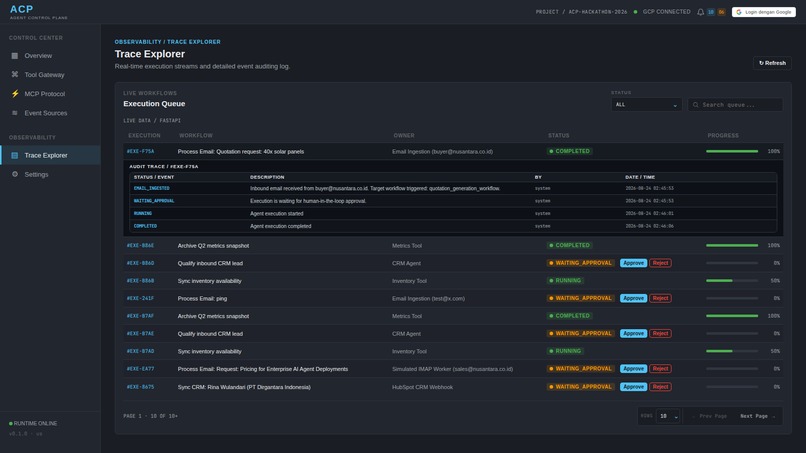806x453 pixels.
Task: Expand the Process Email: ping row
Action: coord(454,298)
